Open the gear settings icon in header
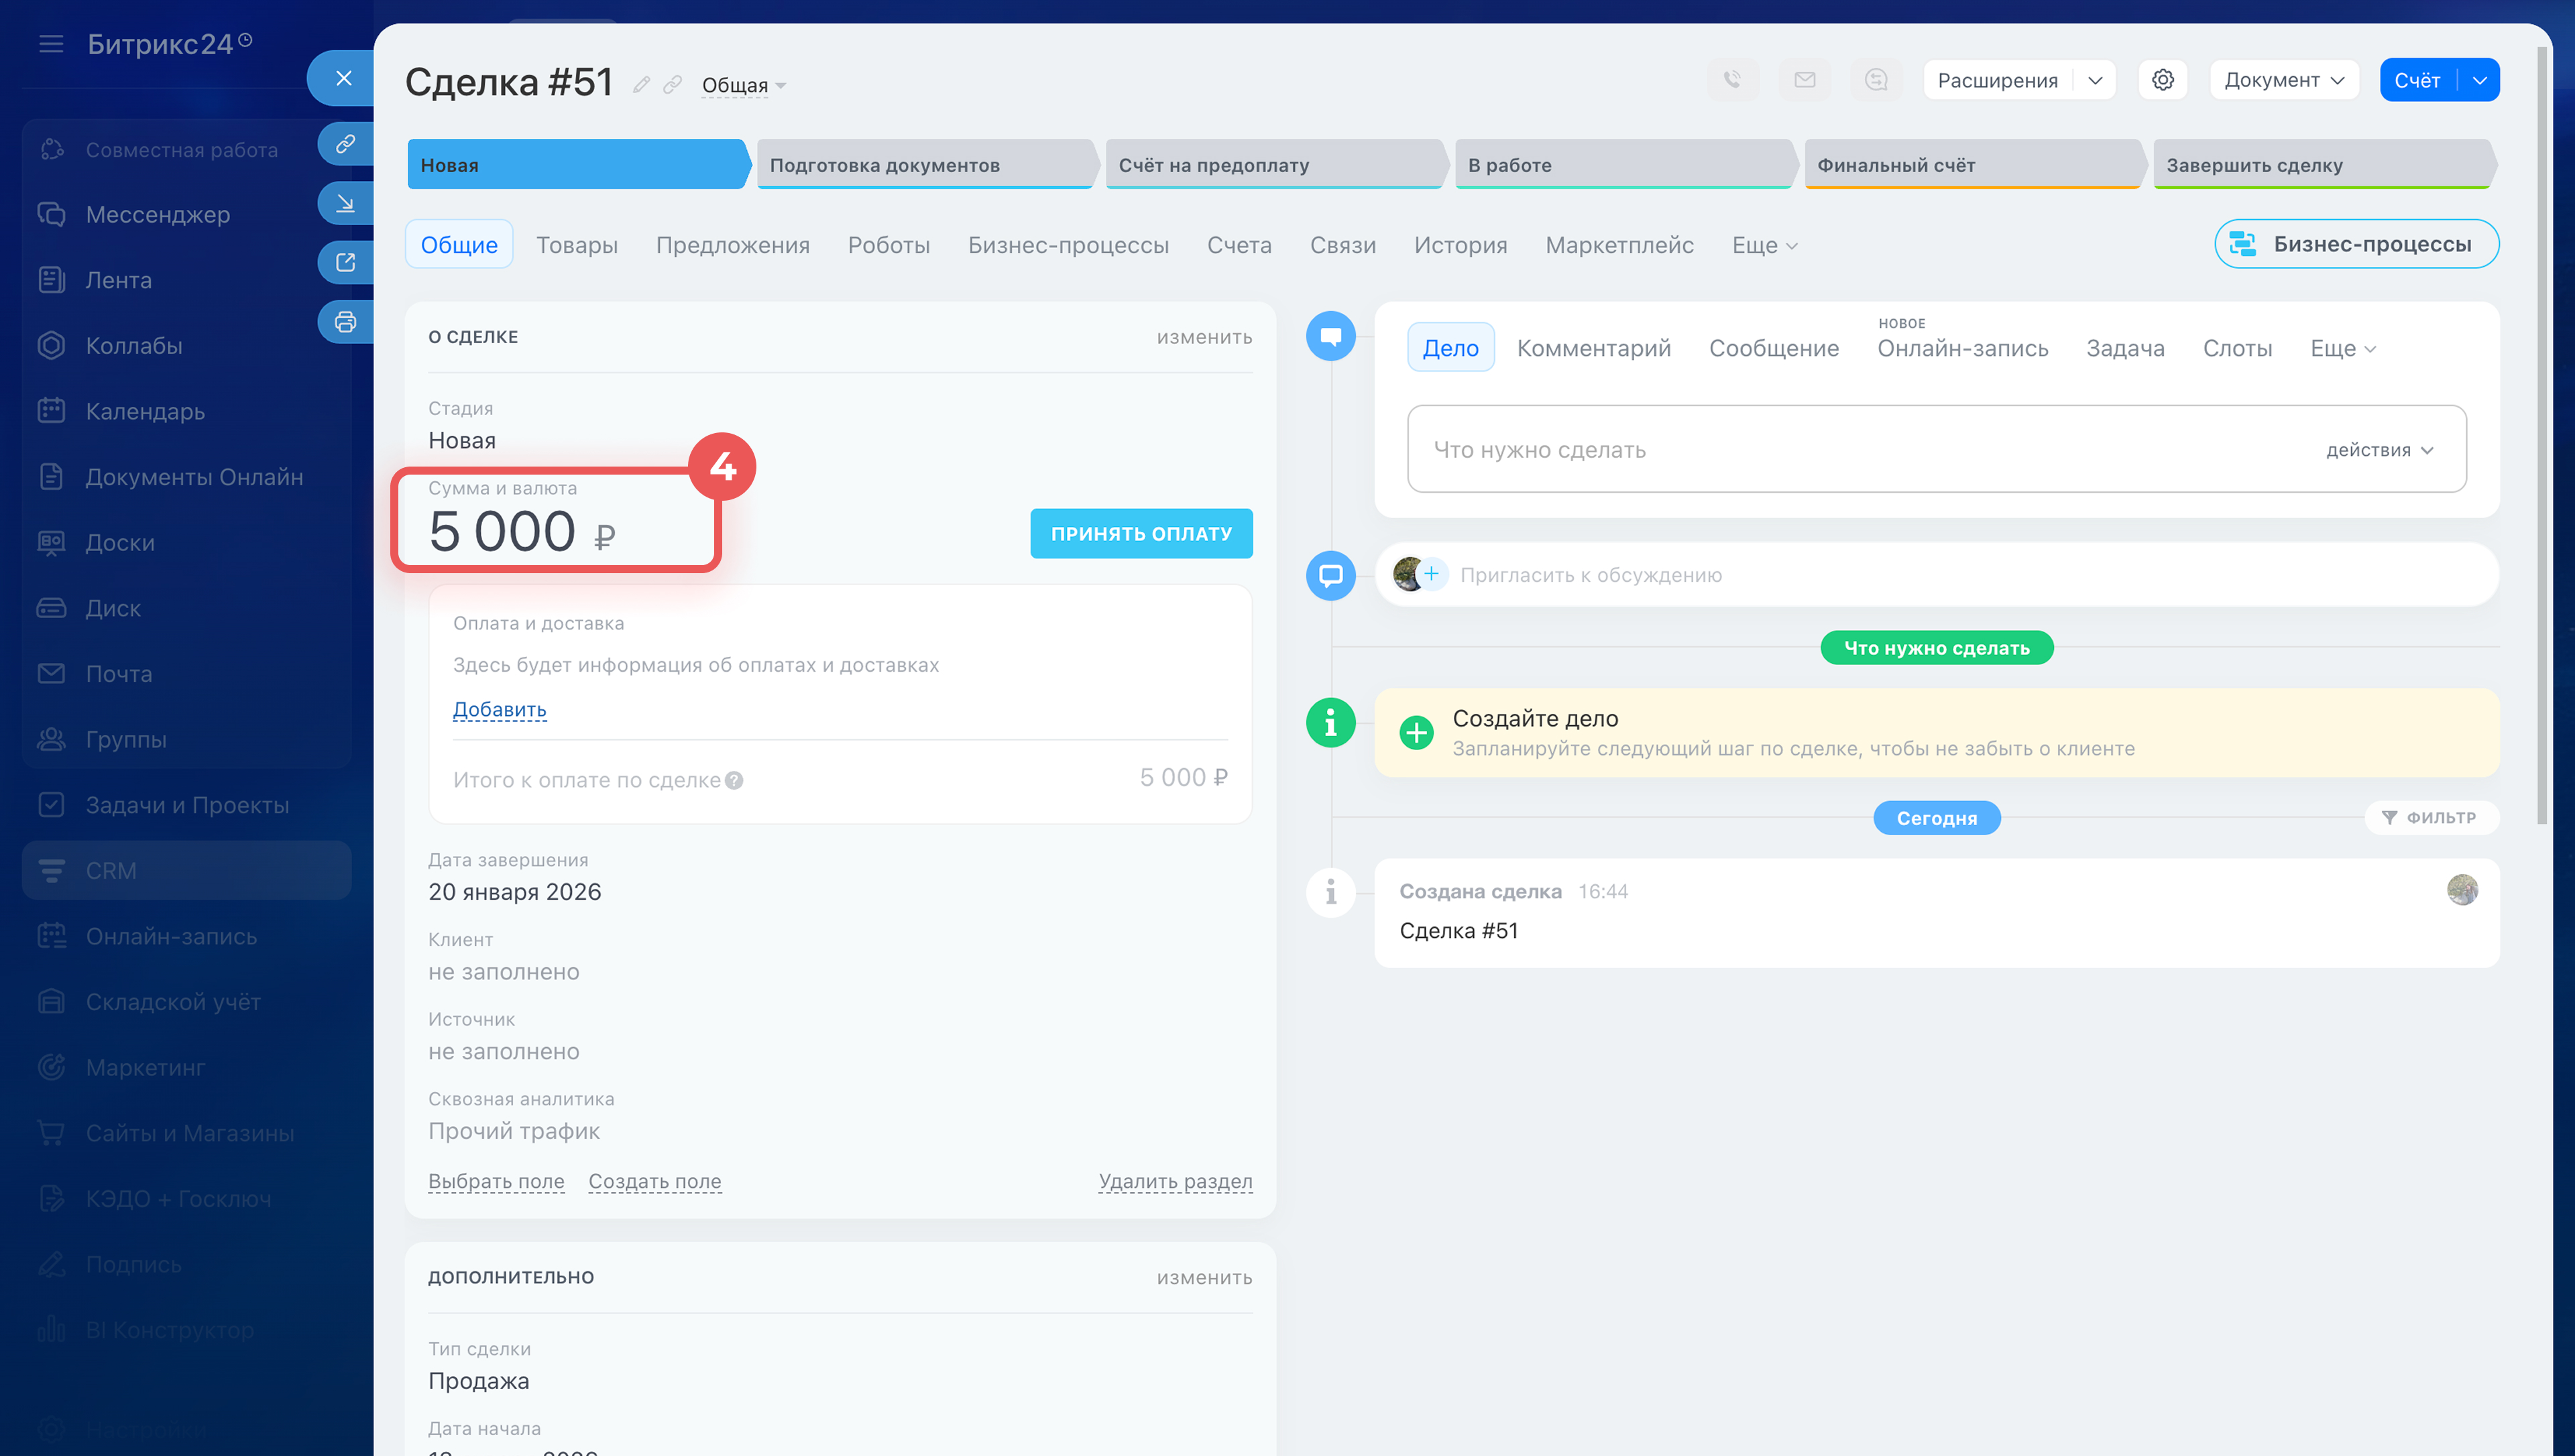This screenshot has width=2575, height=1456. [x=2162, y=80]
